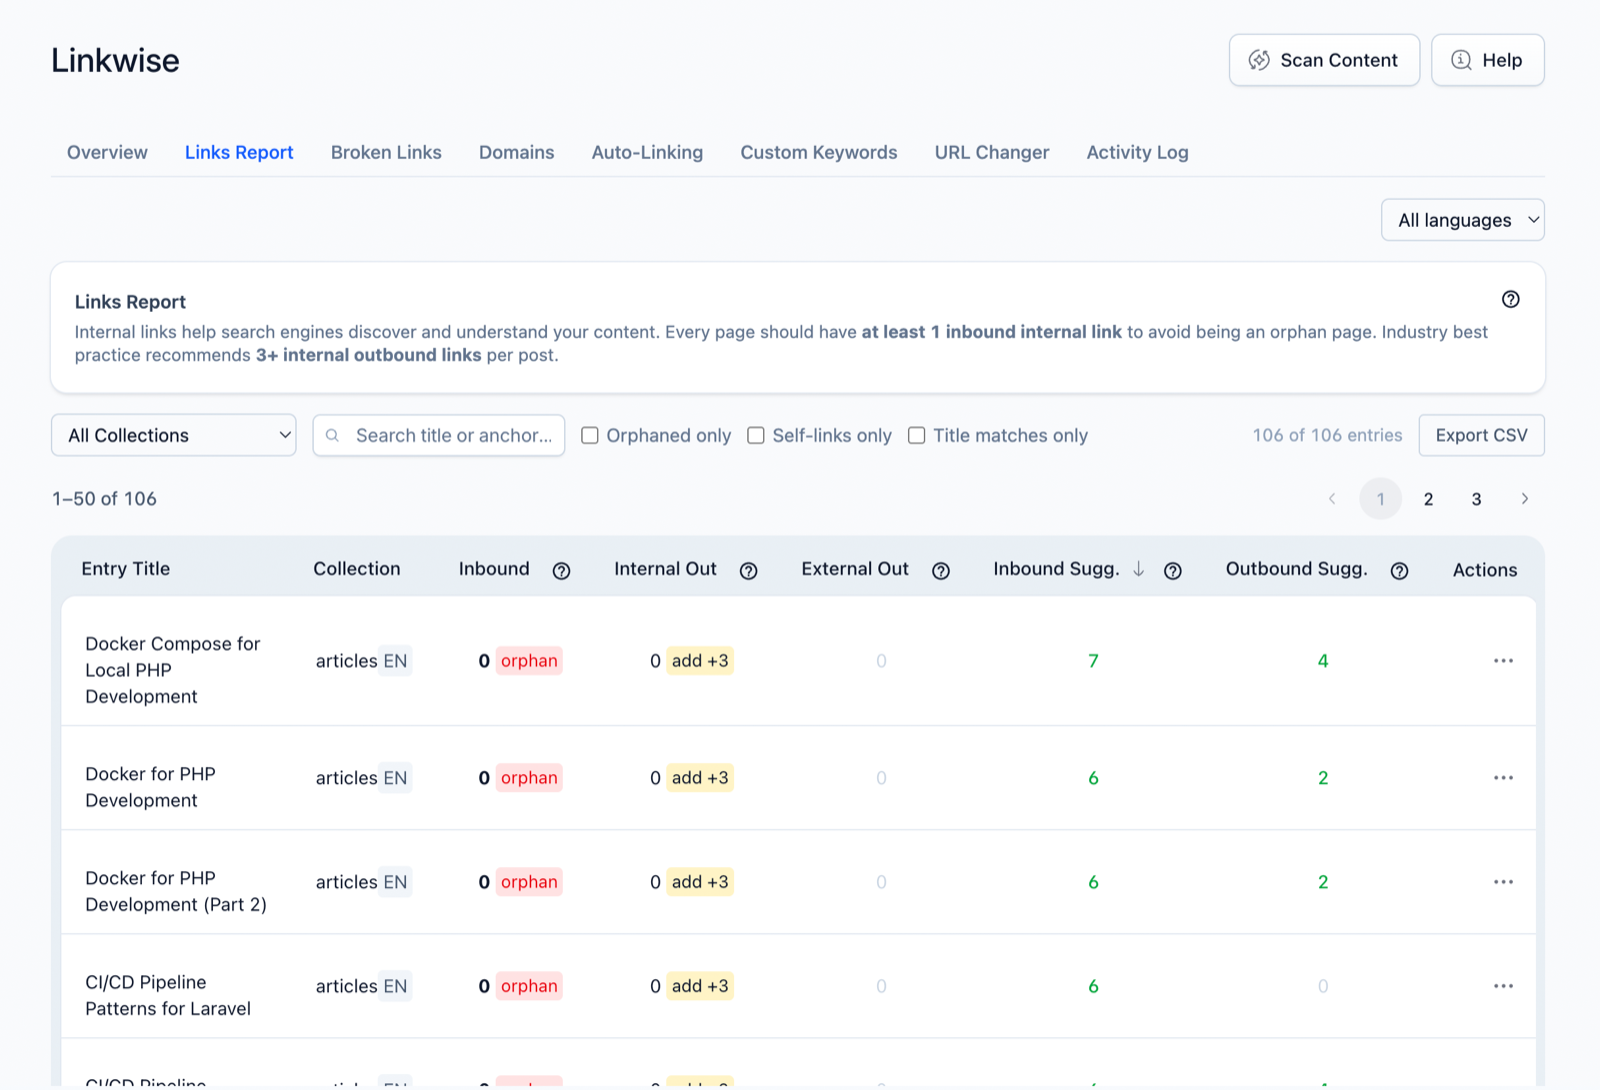Click the title Docker for PHP Development (Part 2)
The height and width of the screenshot is (1090, 1600).
coord(176,891)
